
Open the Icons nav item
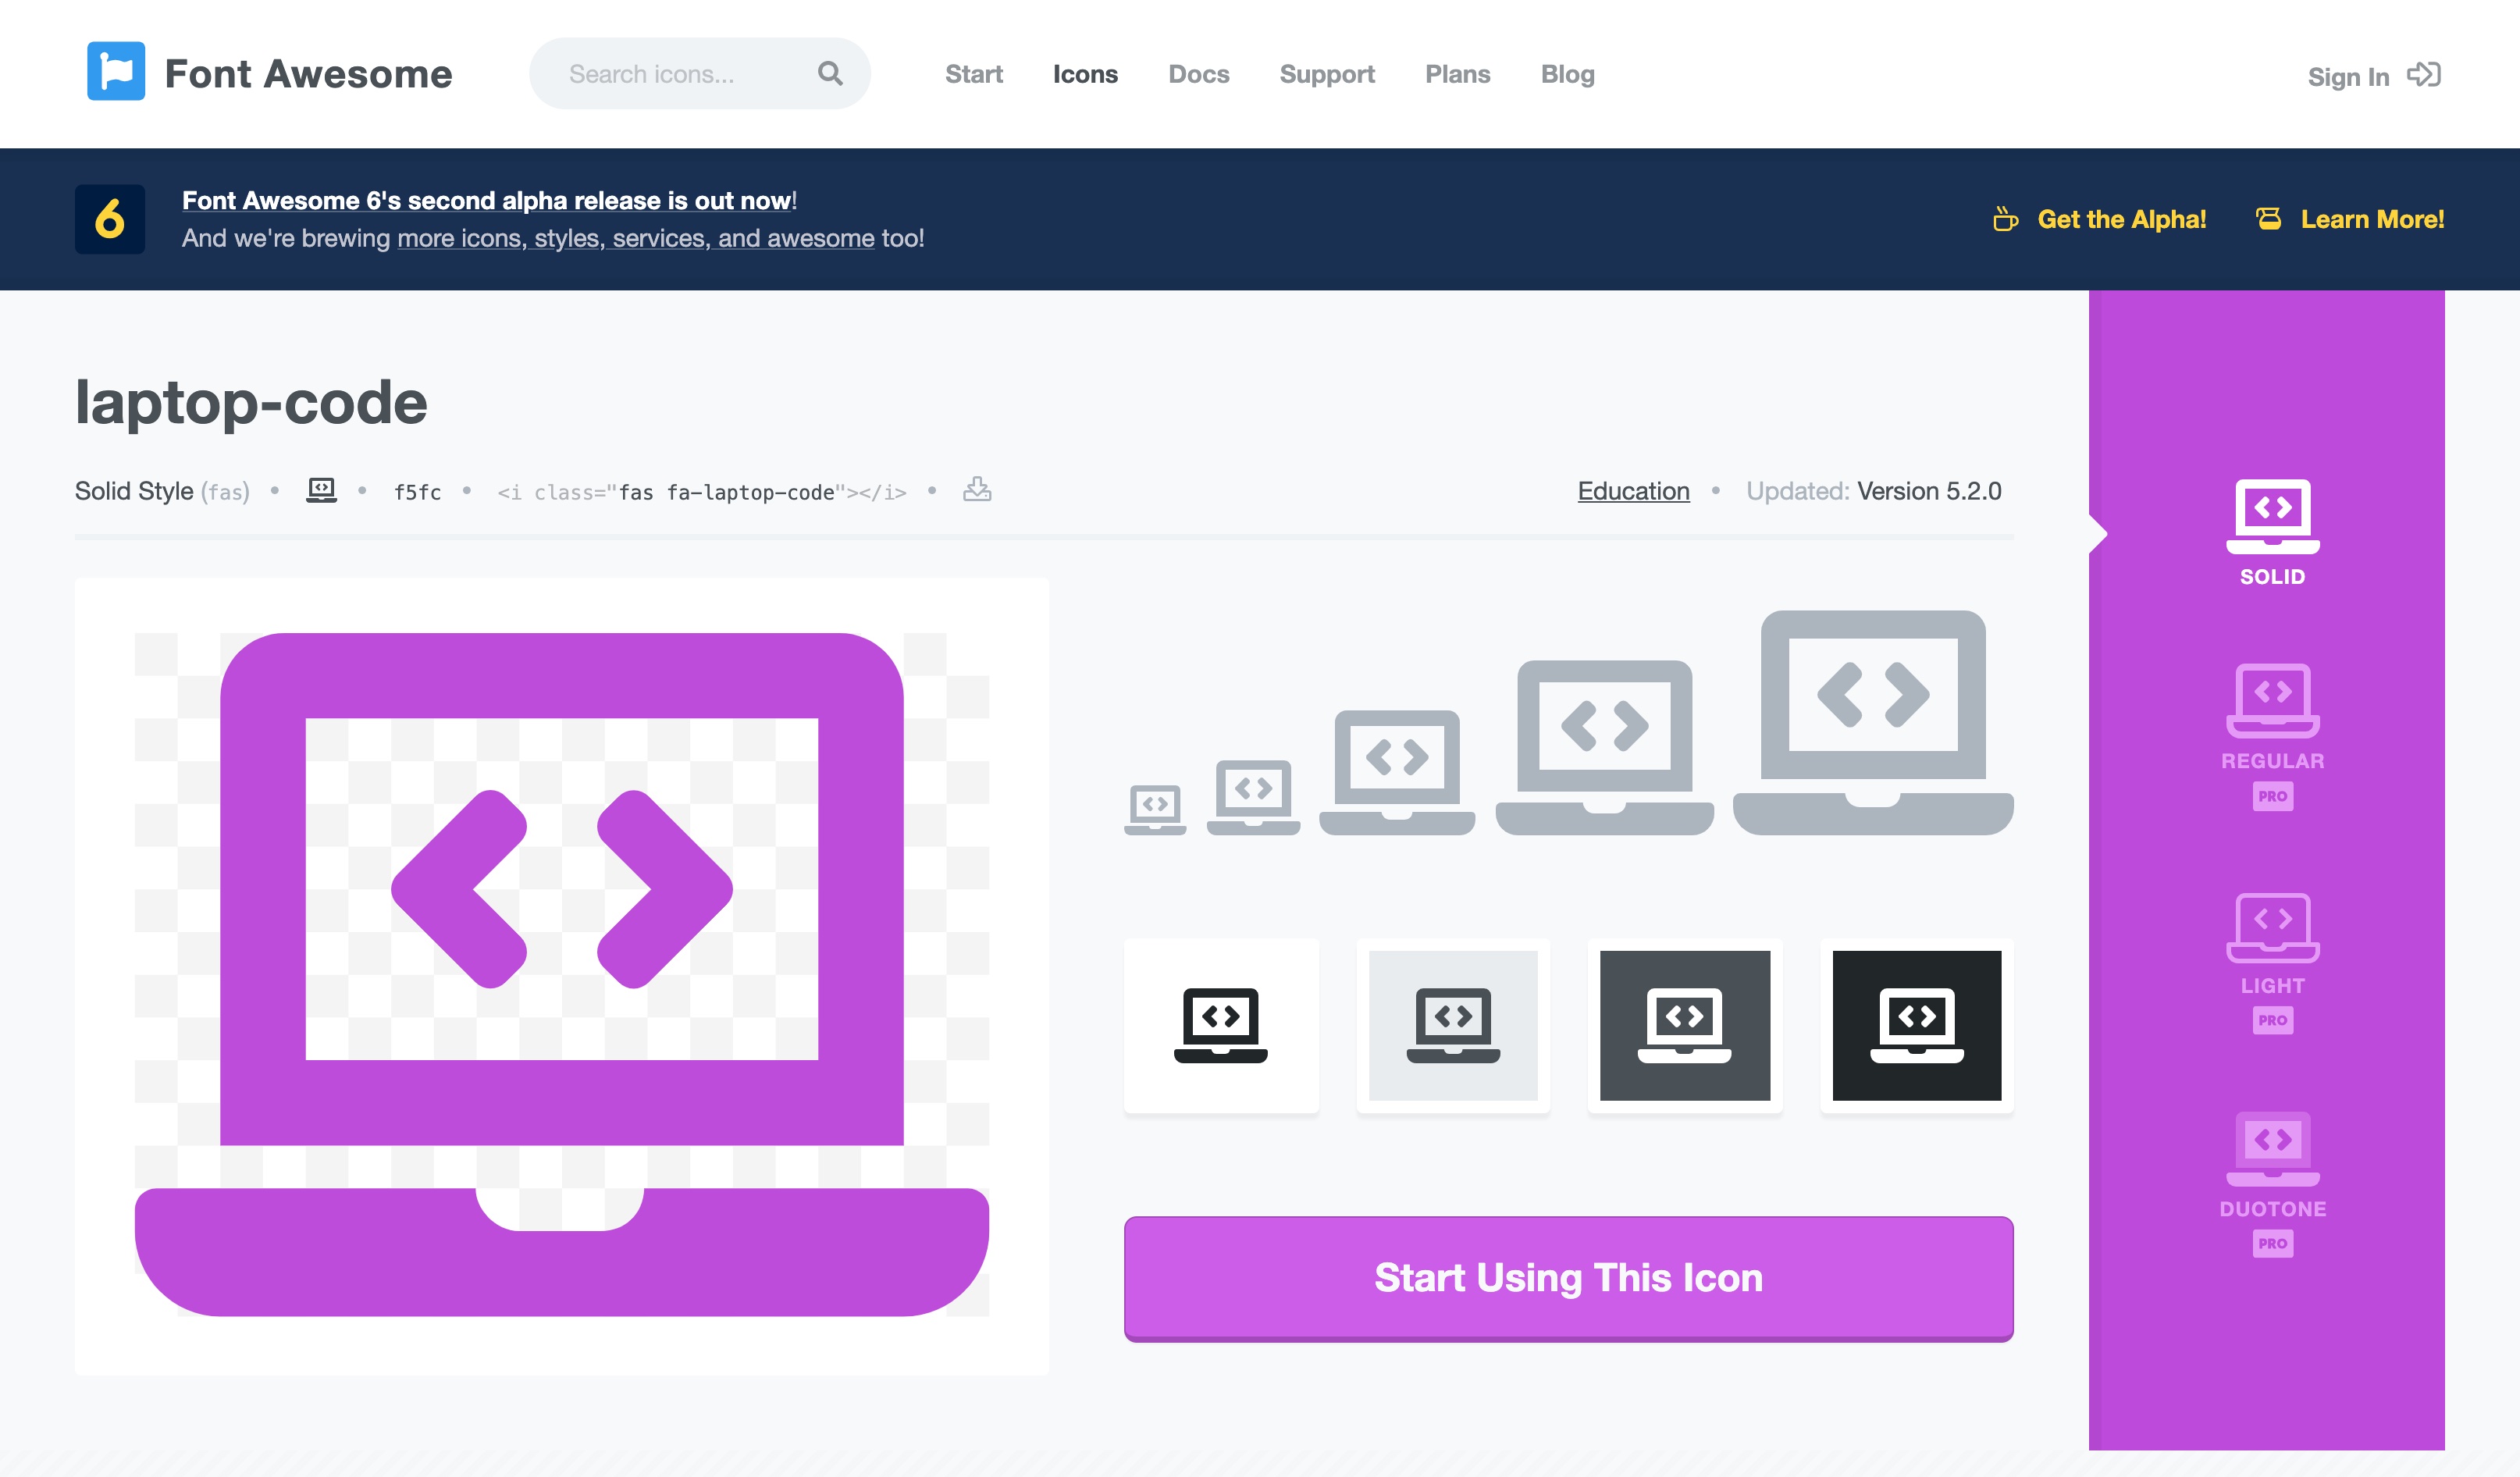[1085, 74]
